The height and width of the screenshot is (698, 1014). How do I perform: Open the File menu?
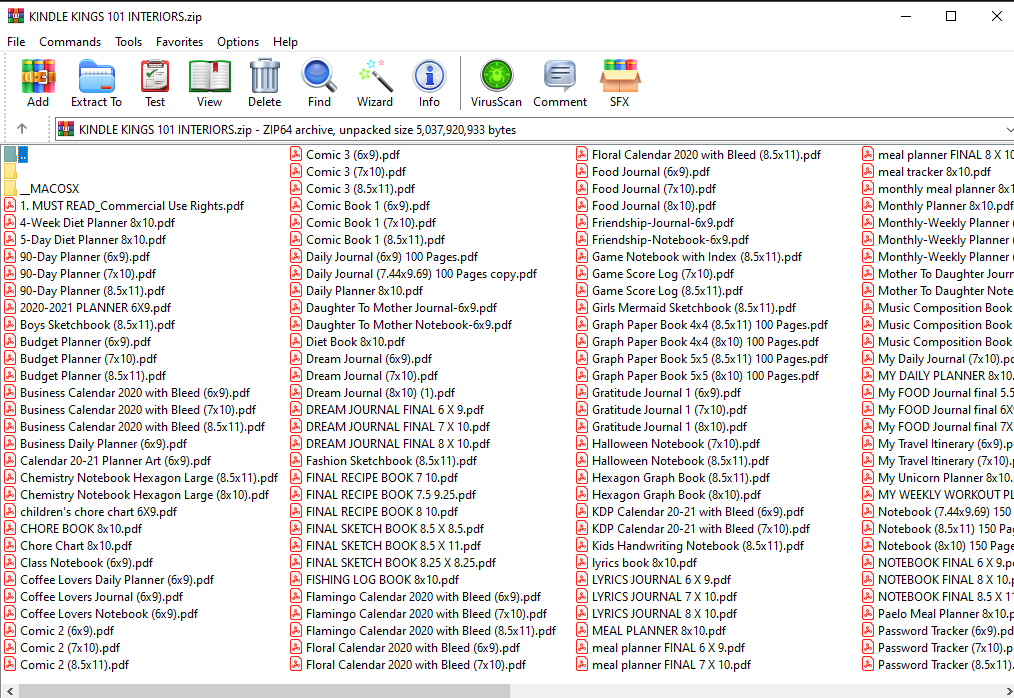click(x=16, y=41)
